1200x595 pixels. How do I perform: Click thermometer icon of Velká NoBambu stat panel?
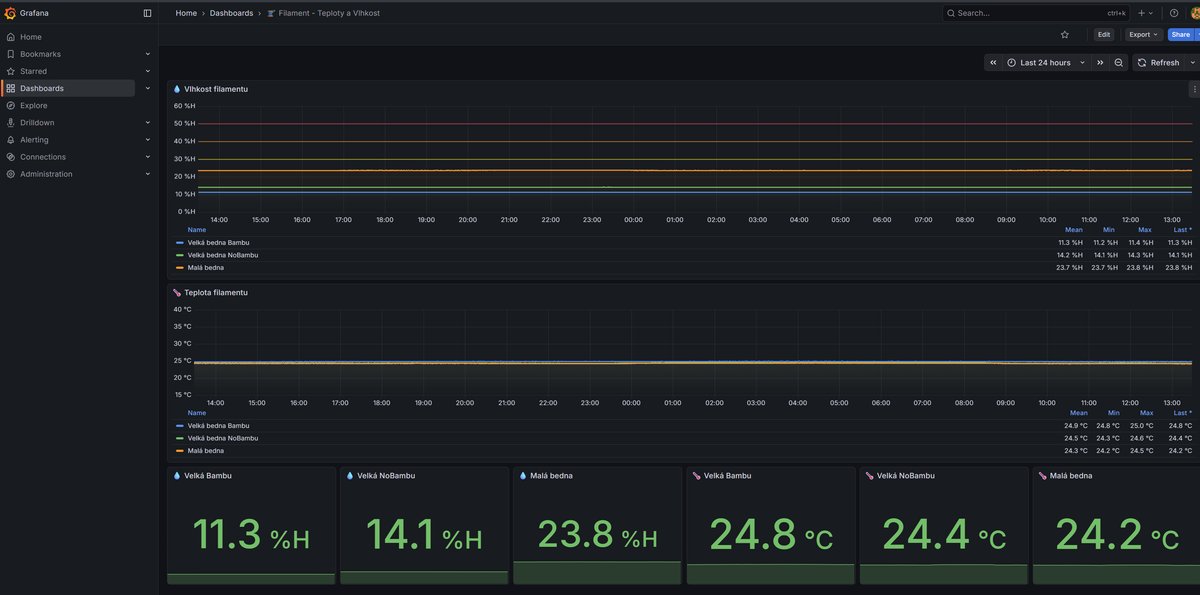tap(869, 476)
